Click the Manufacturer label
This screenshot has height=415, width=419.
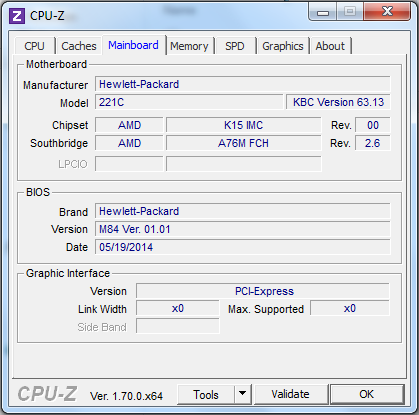coord(56,85)
